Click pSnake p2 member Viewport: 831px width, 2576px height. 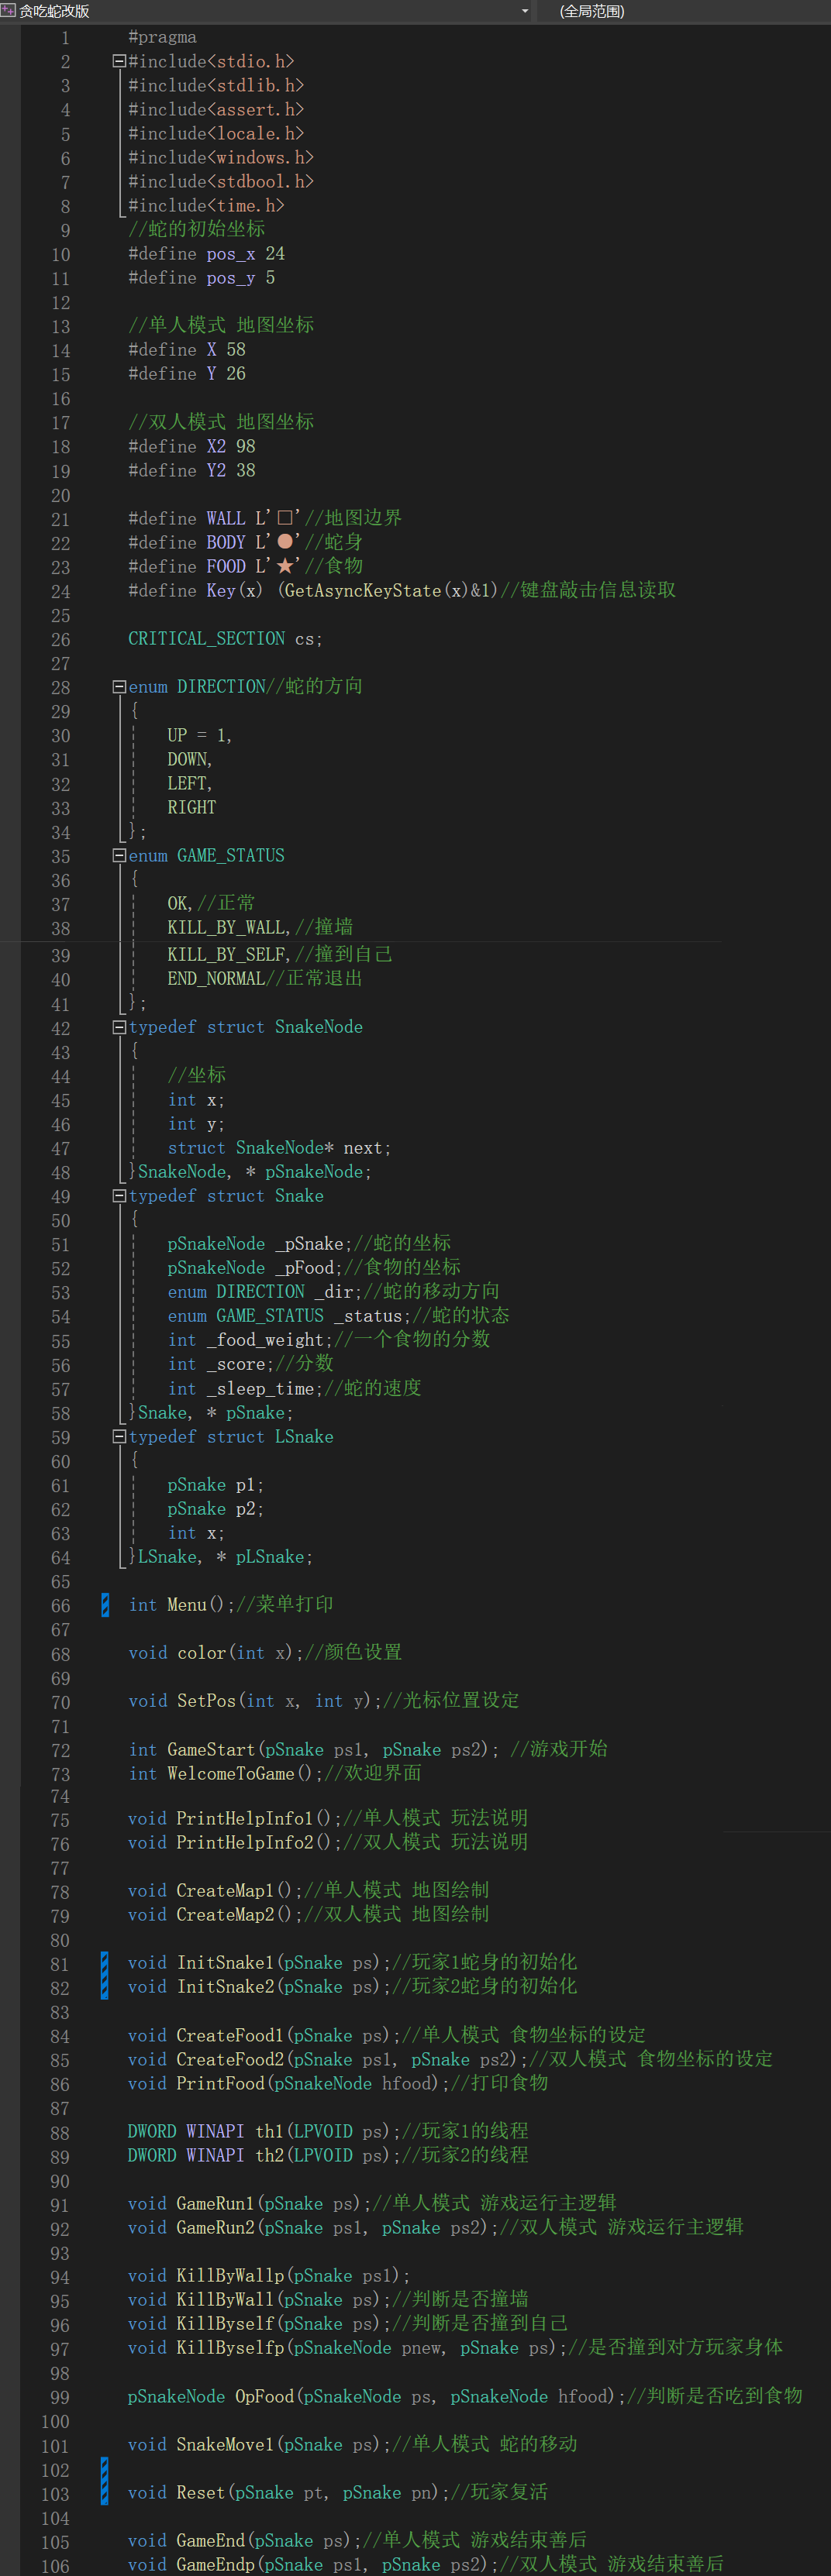pyautogui.click(x=215, y=1509)
